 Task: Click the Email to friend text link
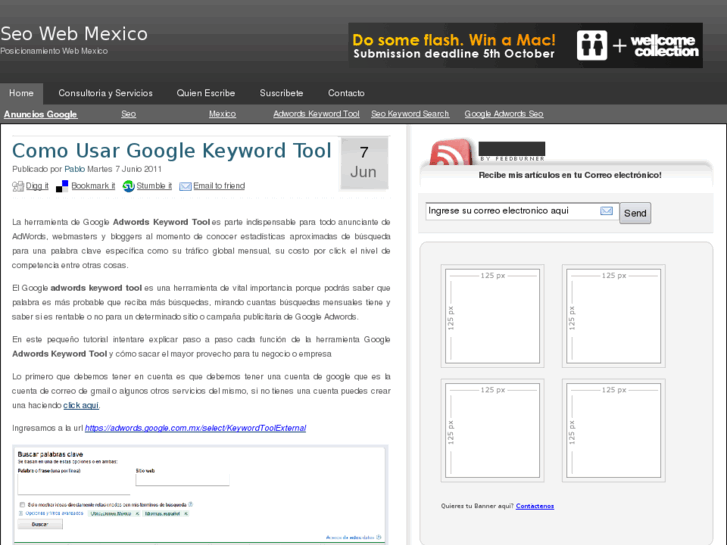219,186
